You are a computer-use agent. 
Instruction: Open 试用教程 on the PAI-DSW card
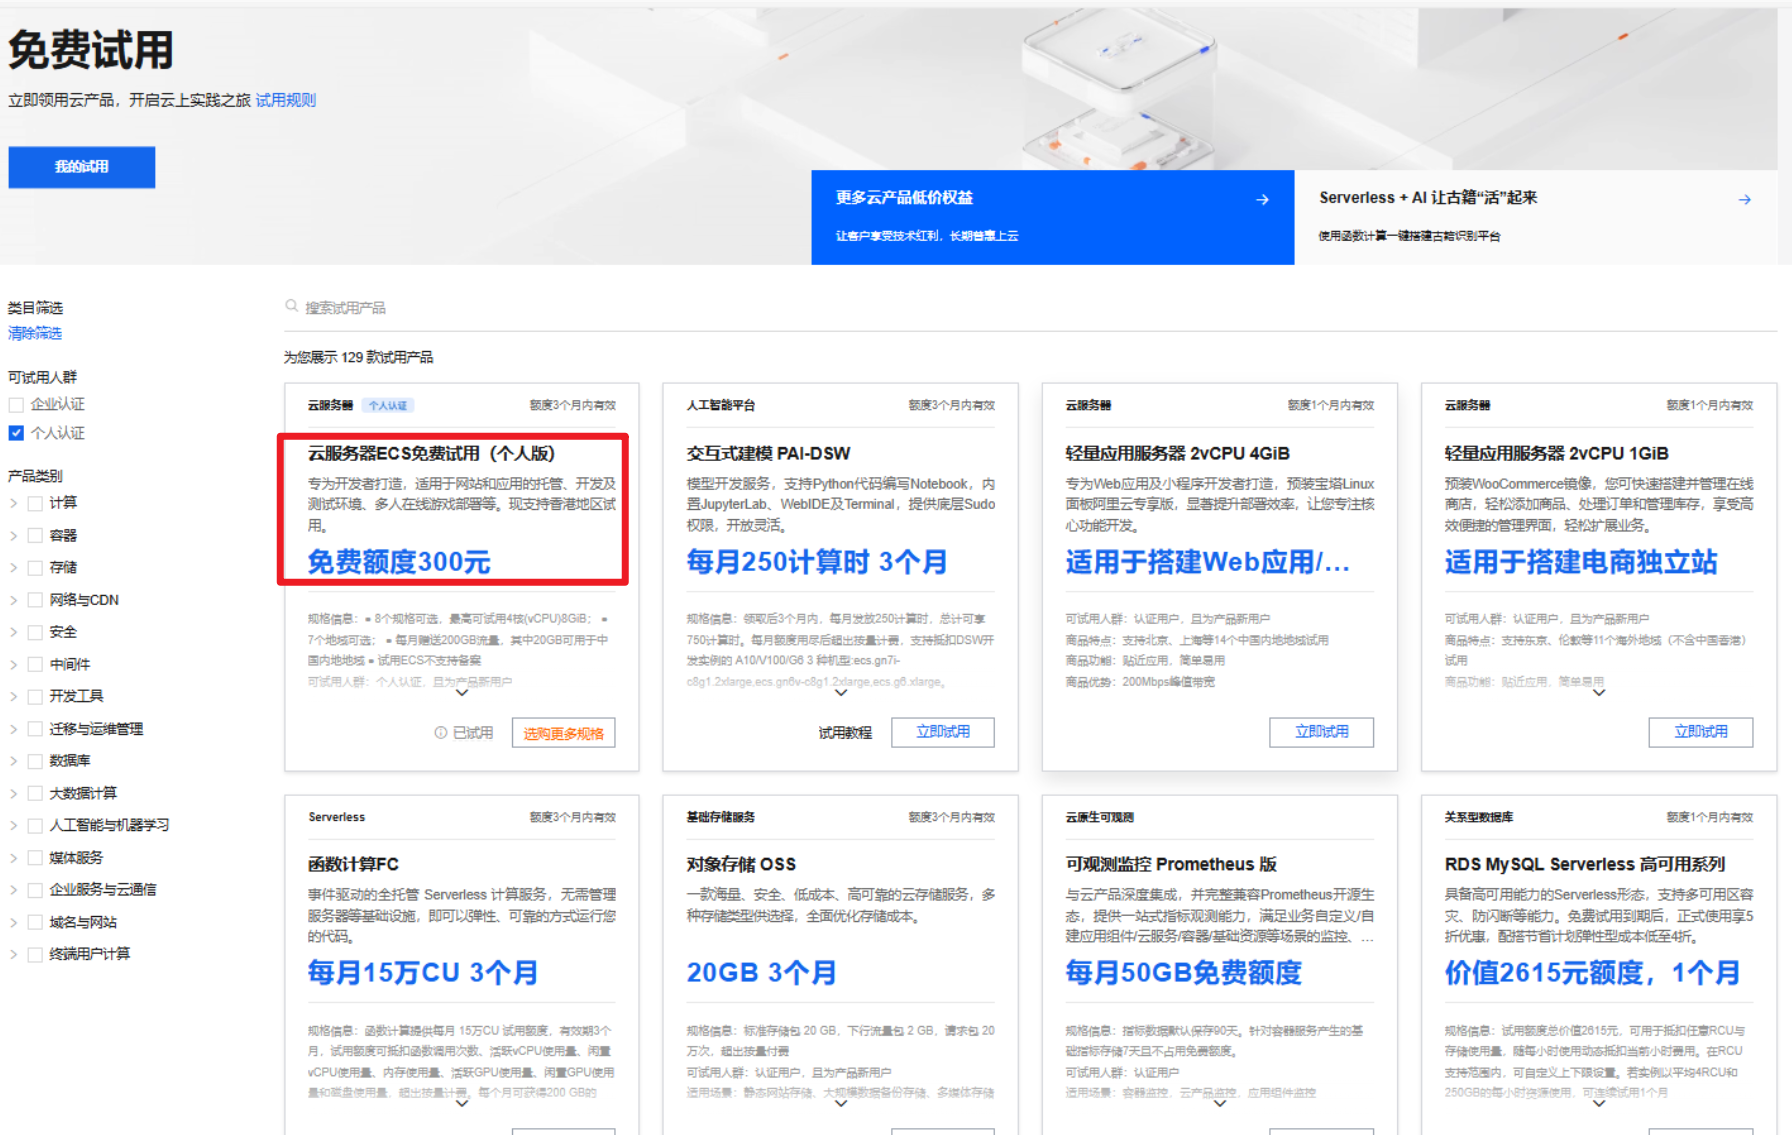coord(846,732)
